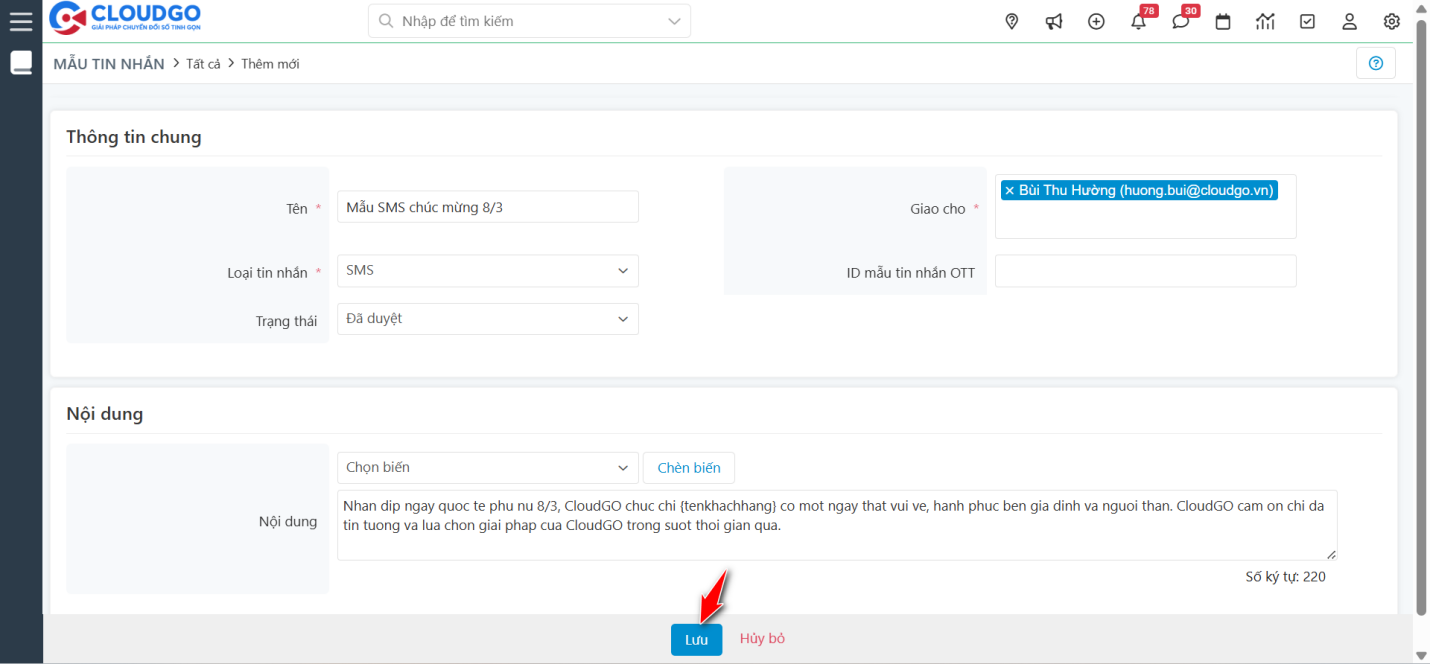
Task: Click the notebook icon in the left sidebar
Action: tap(20, 62)
